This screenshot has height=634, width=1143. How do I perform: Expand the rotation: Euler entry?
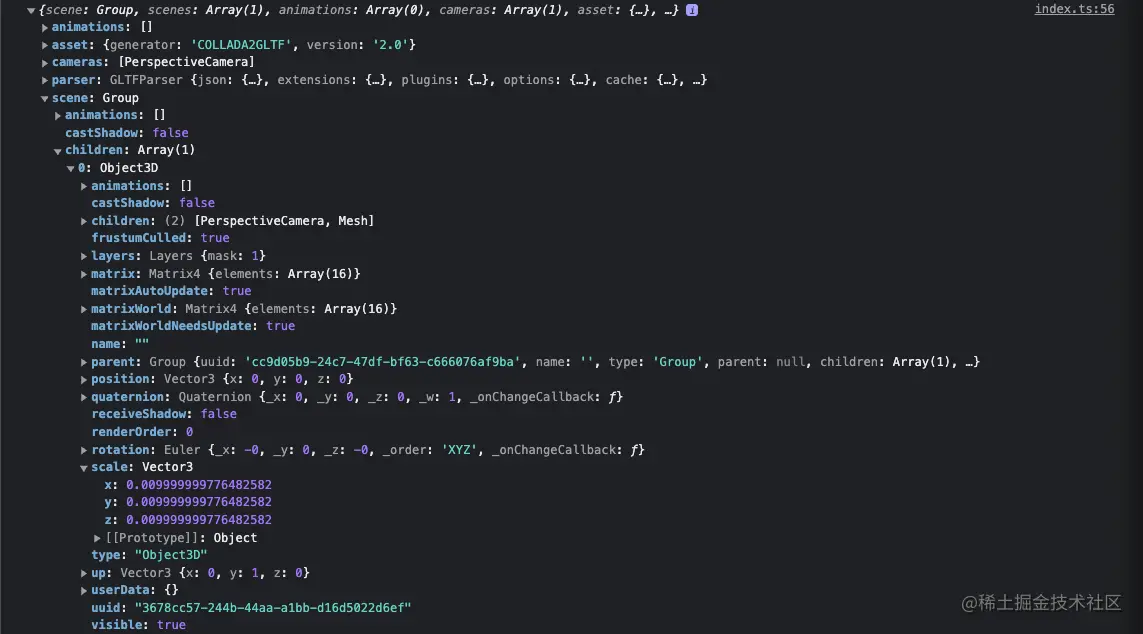[x=84, y=450]
